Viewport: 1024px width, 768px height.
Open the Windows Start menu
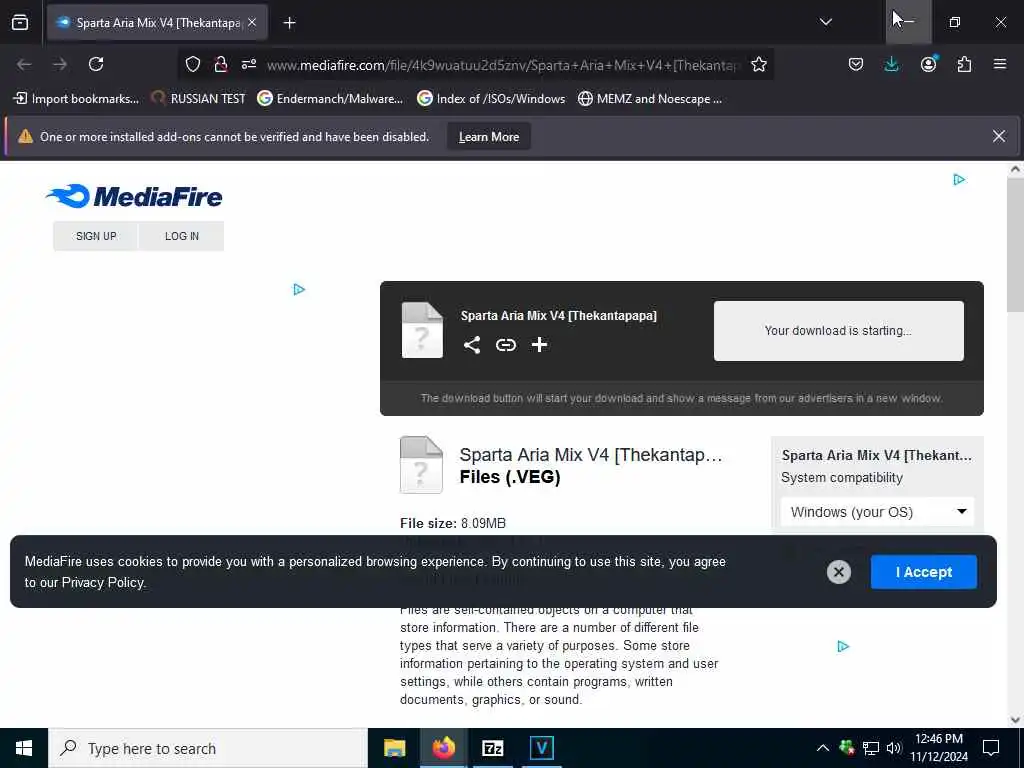(x=24, y=748)
